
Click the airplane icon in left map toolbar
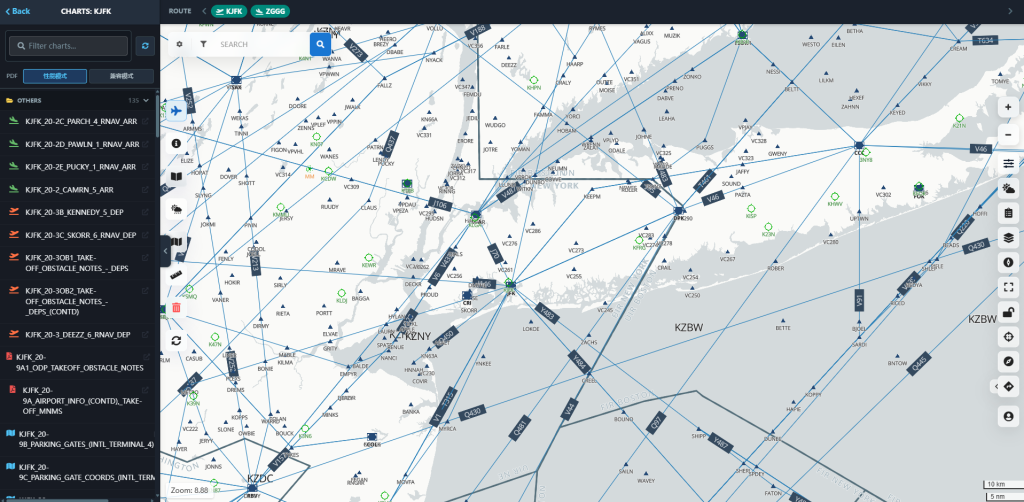pyautogui.click(x=176, y=110)
